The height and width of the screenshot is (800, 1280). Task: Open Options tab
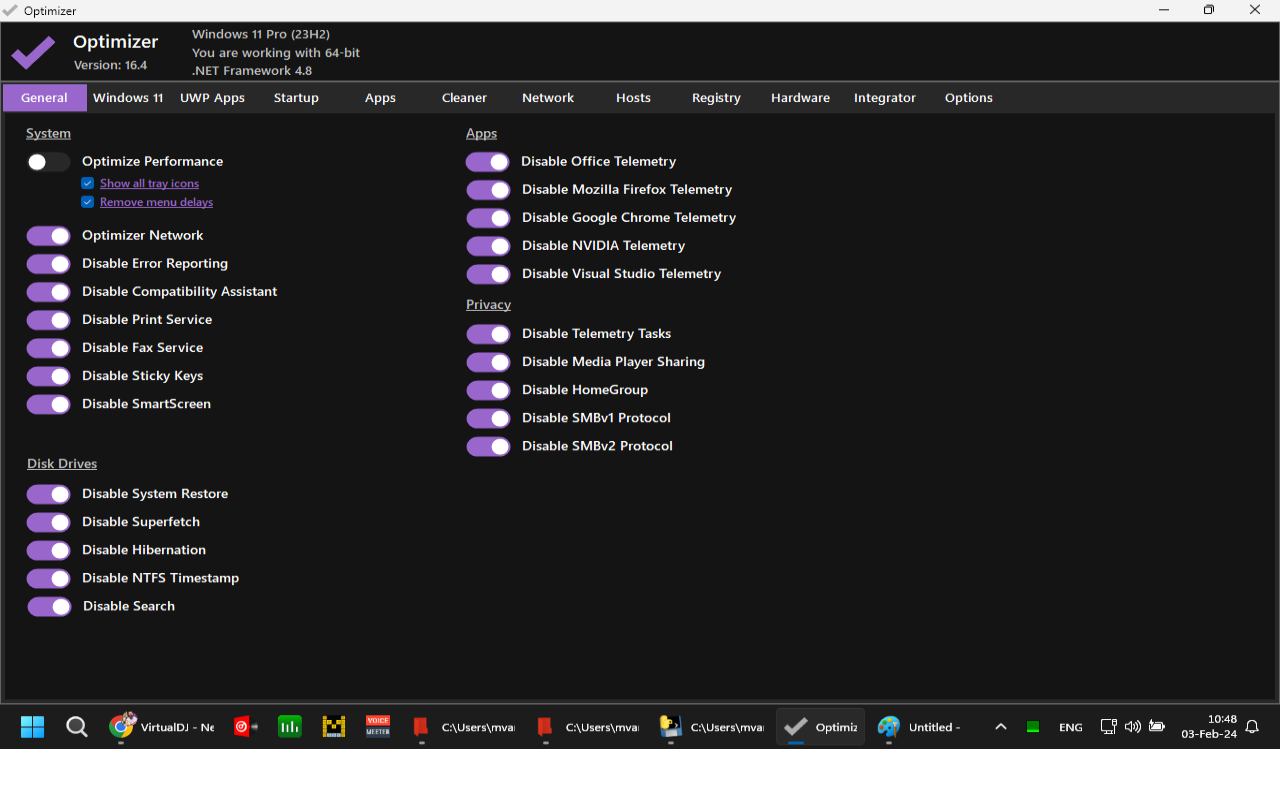coord(969,98)
